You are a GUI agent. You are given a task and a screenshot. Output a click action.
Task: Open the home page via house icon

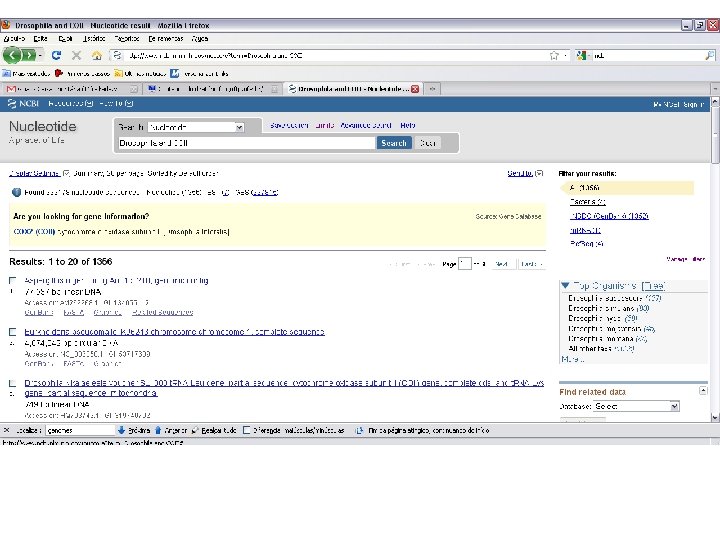point(96,56)
